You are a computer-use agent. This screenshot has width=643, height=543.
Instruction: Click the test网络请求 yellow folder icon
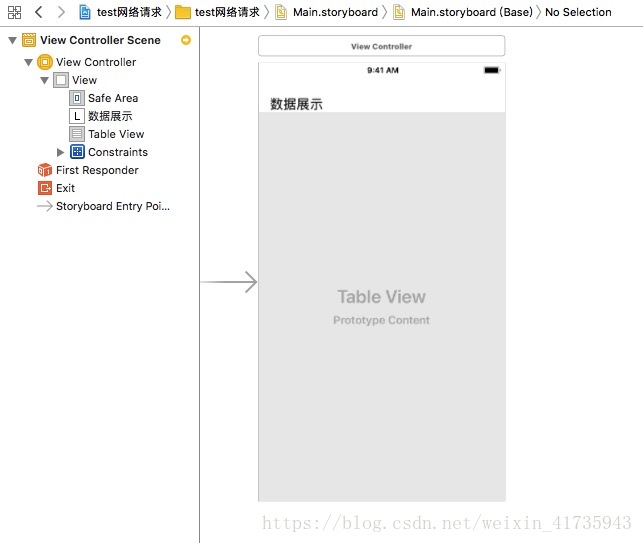[x=183, y=12]
